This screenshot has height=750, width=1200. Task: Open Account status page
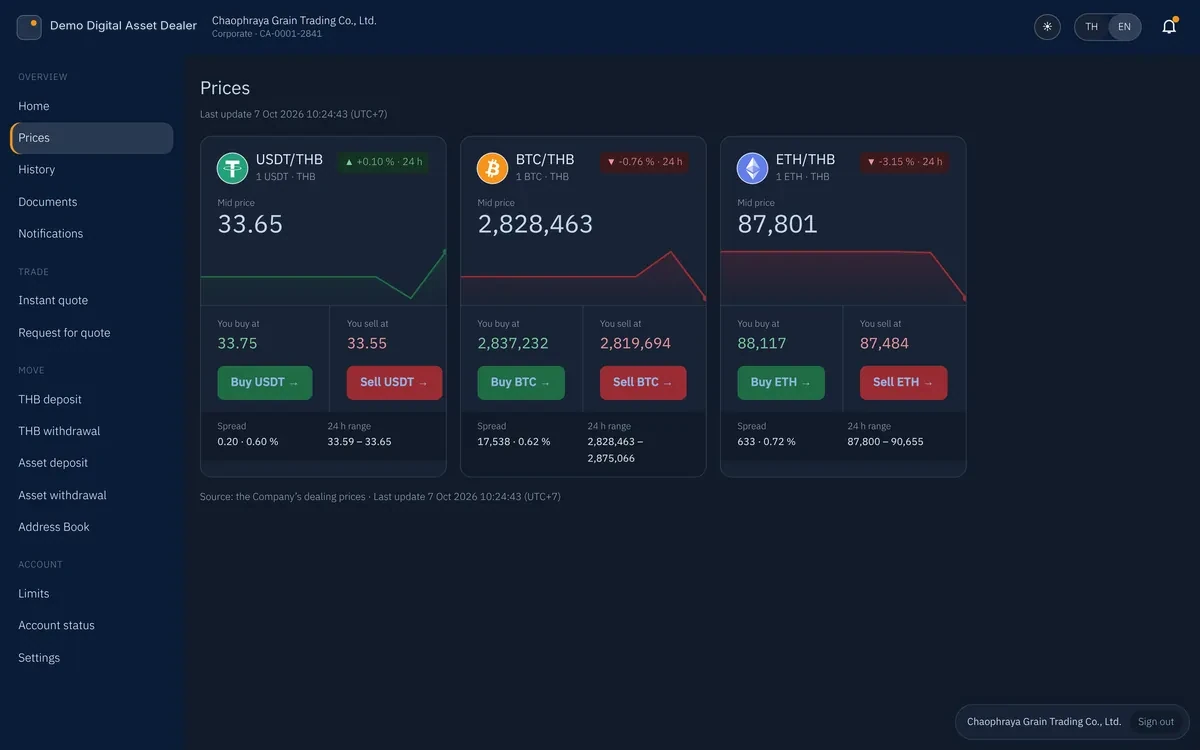tap(92, 626)
